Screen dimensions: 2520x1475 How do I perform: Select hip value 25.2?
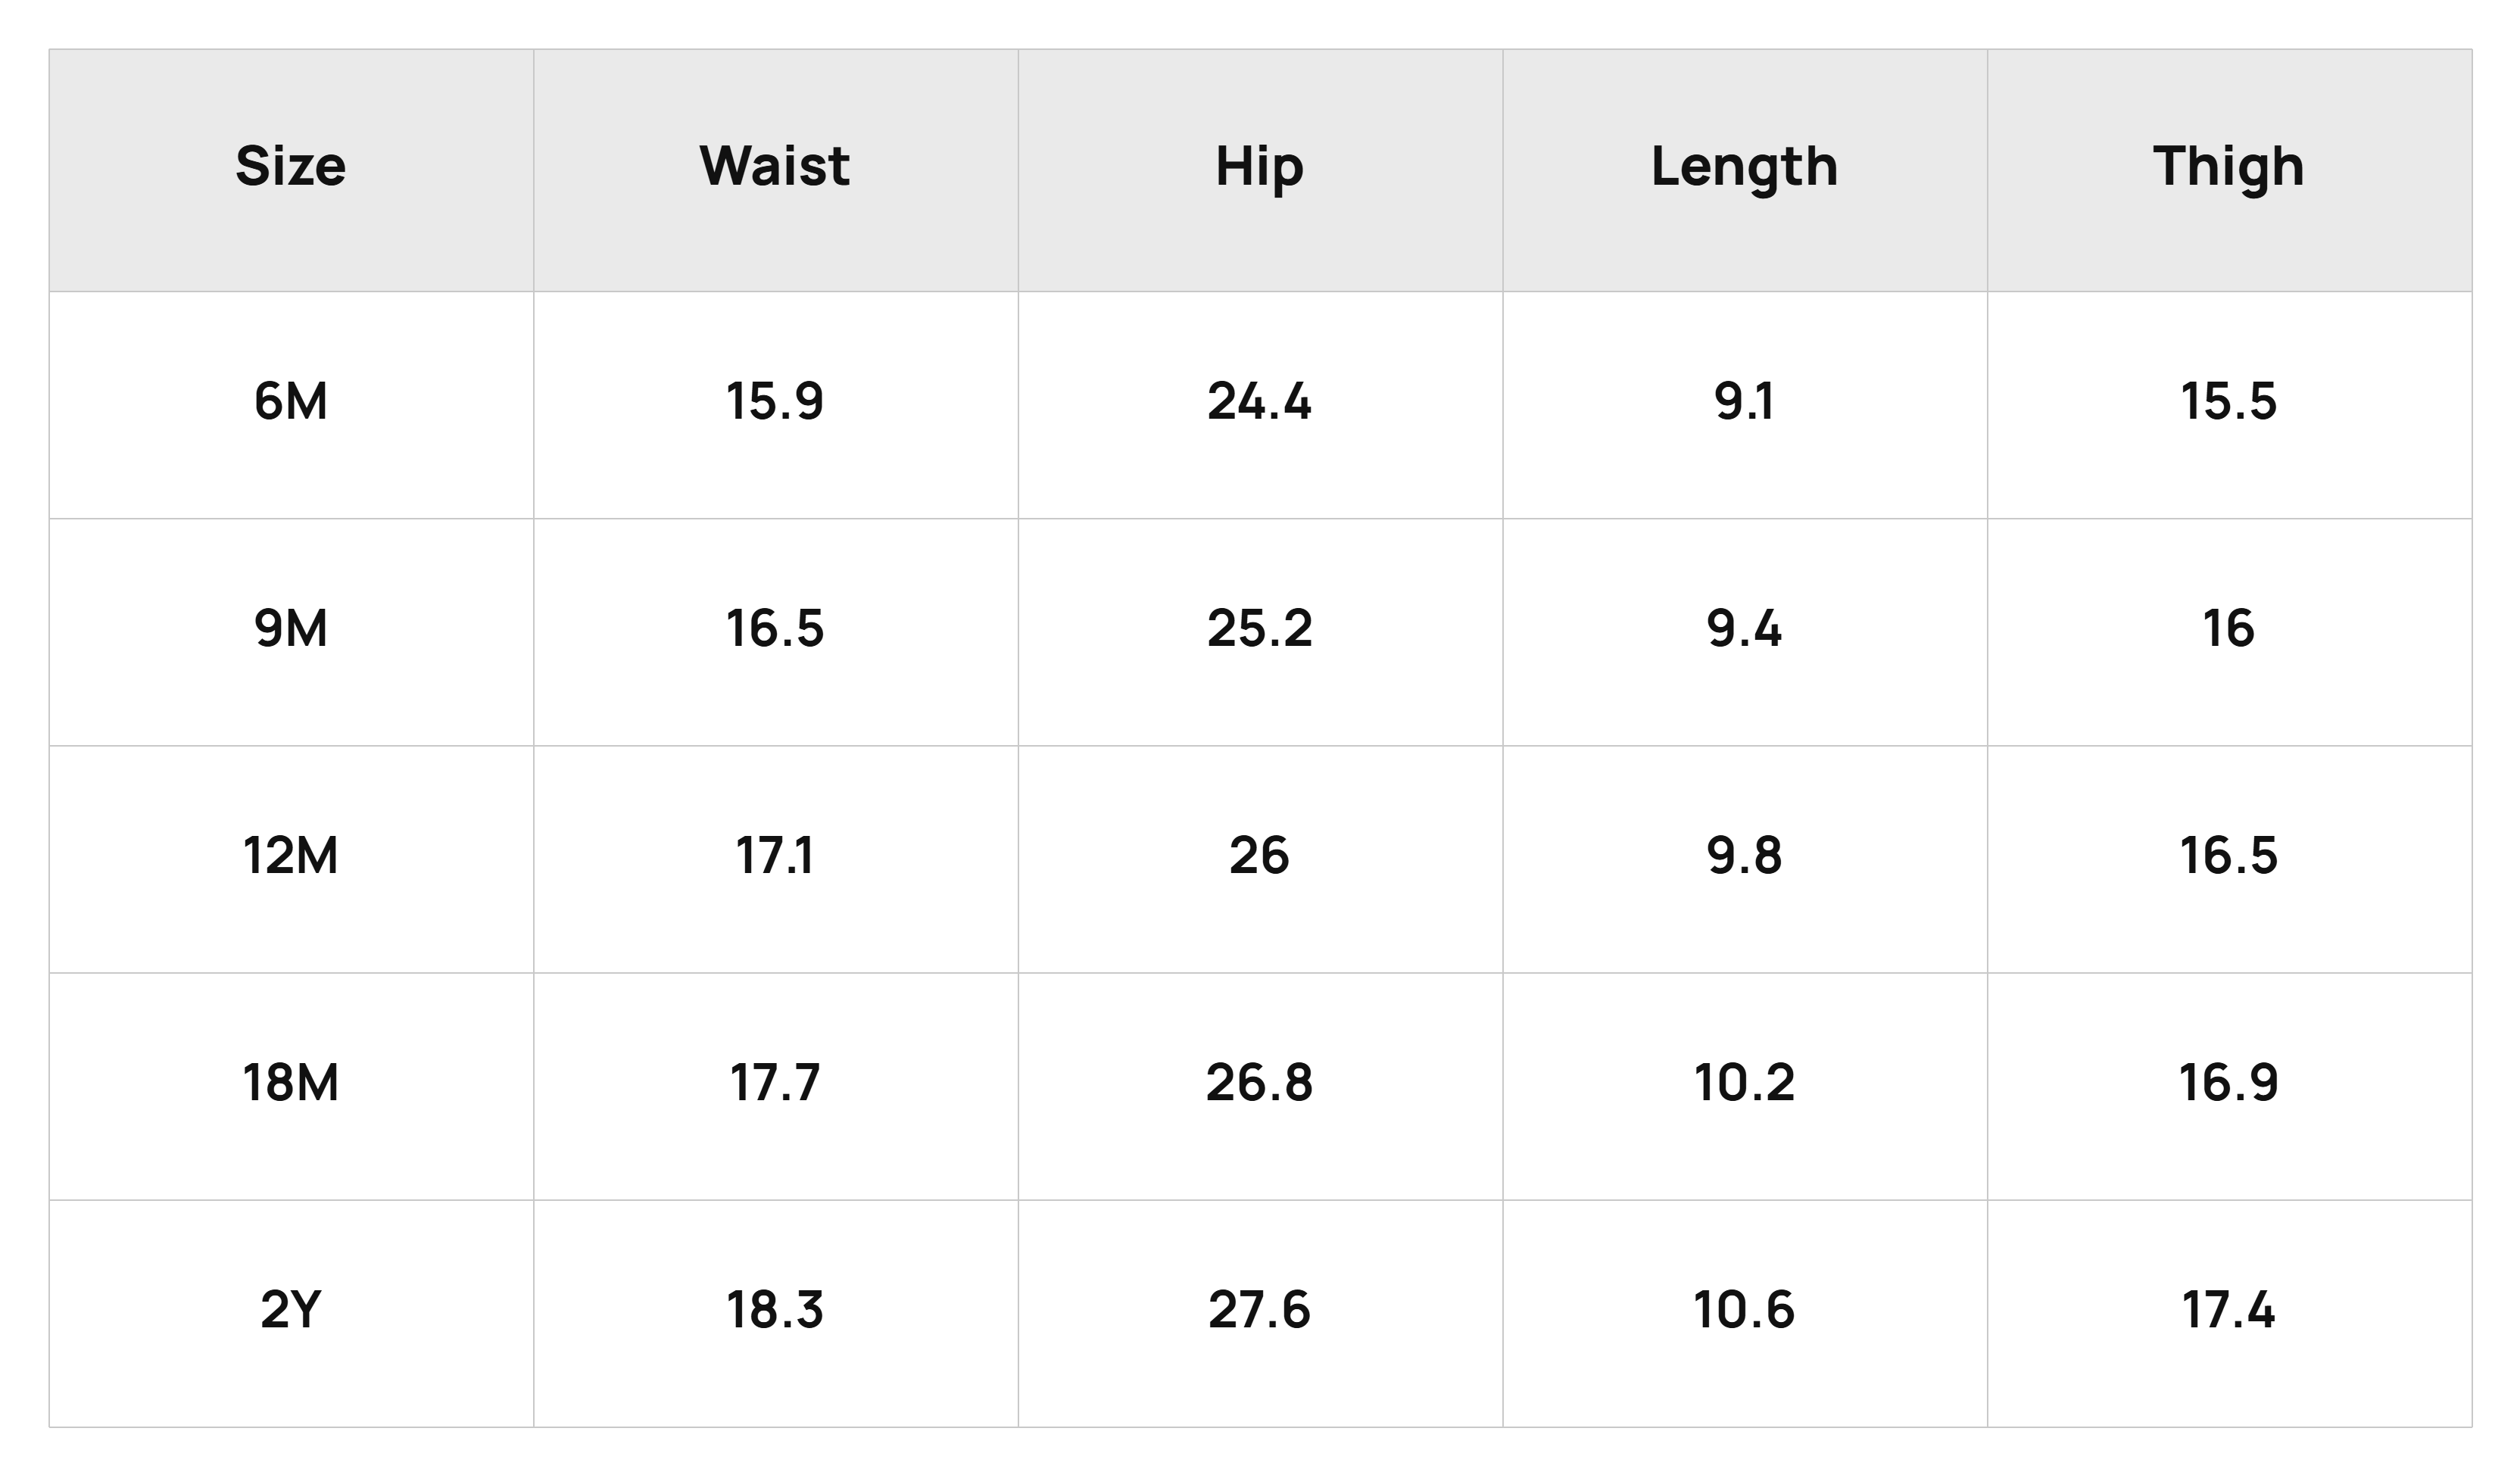[x=1260, y=629]
